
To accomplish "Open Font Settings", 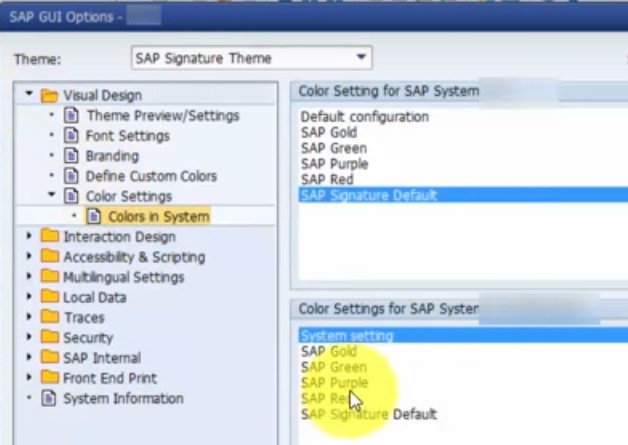I will pyautogui.click(x=128, y=136).
